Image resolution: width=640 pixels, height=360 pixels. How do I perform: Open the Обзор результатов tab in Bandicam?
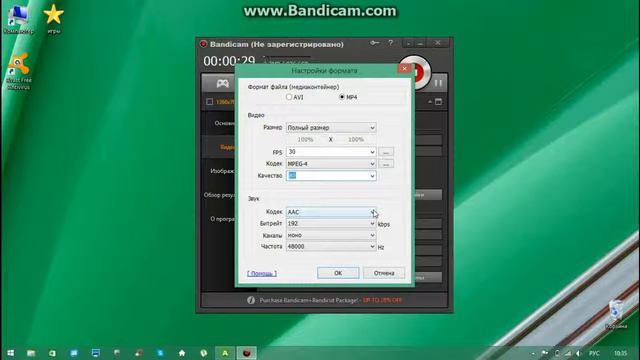219,195
